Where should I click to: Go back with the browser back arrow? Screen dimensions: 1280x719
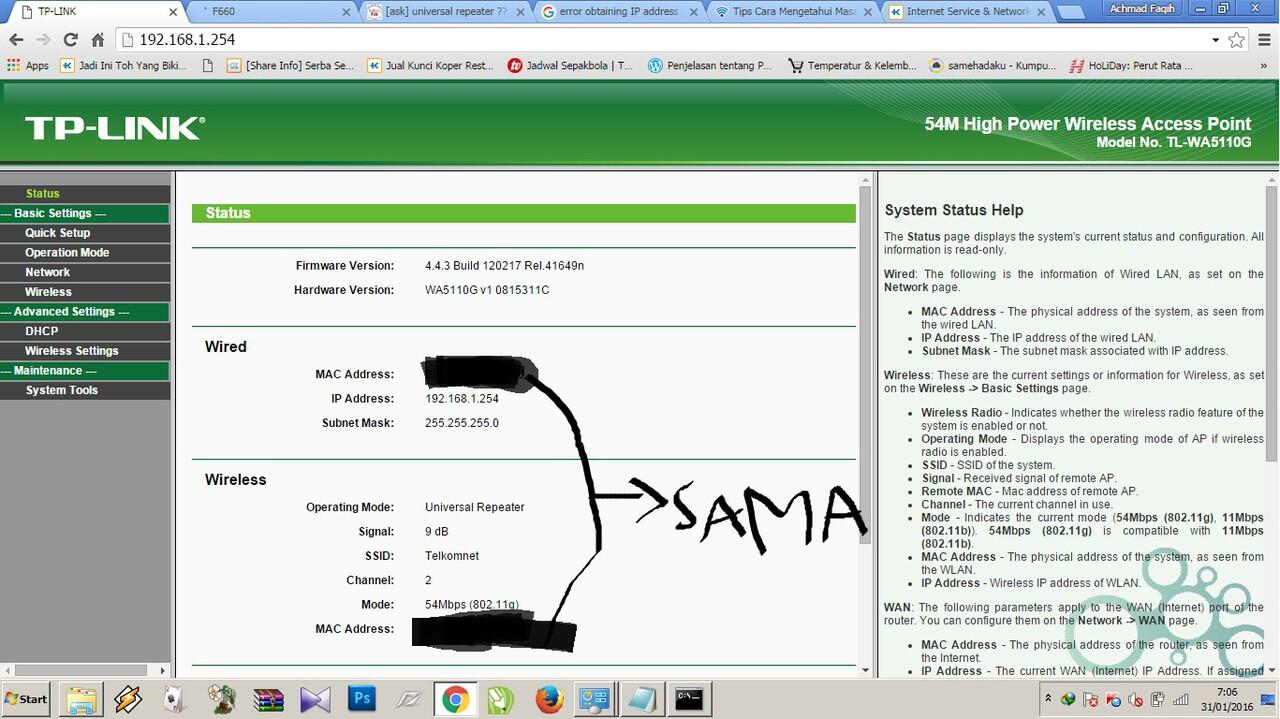coord(16,40)
